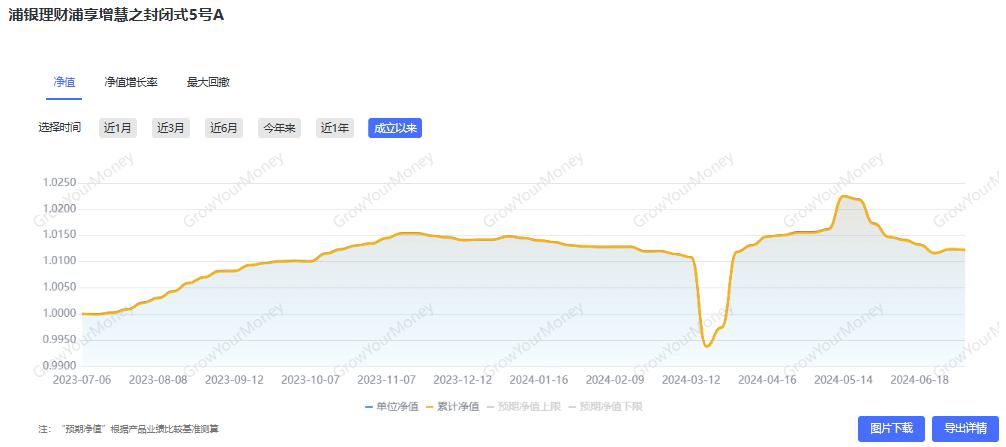Select the 今年来 time range
Screen dimensions: 1006x447
(x=280, y=128)
